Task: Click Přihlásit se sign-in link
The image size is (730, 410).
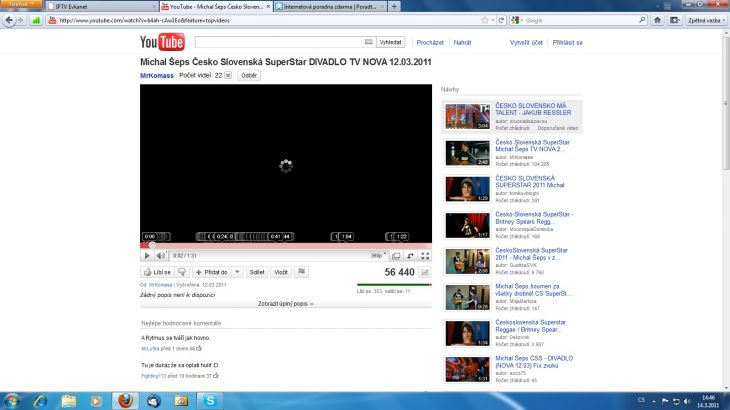Action: pyautogui.click(x=568, y=43)
